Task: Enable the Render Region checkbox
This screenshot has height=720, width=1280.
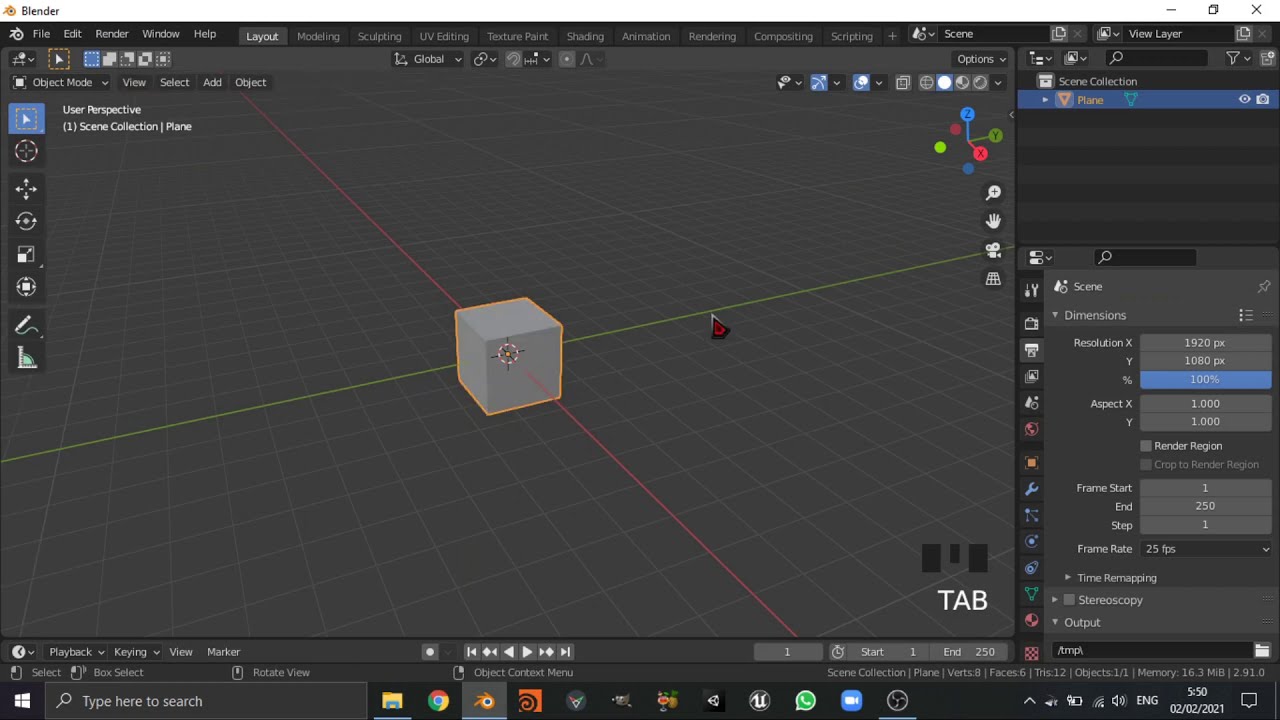Action: [1146, 446]
